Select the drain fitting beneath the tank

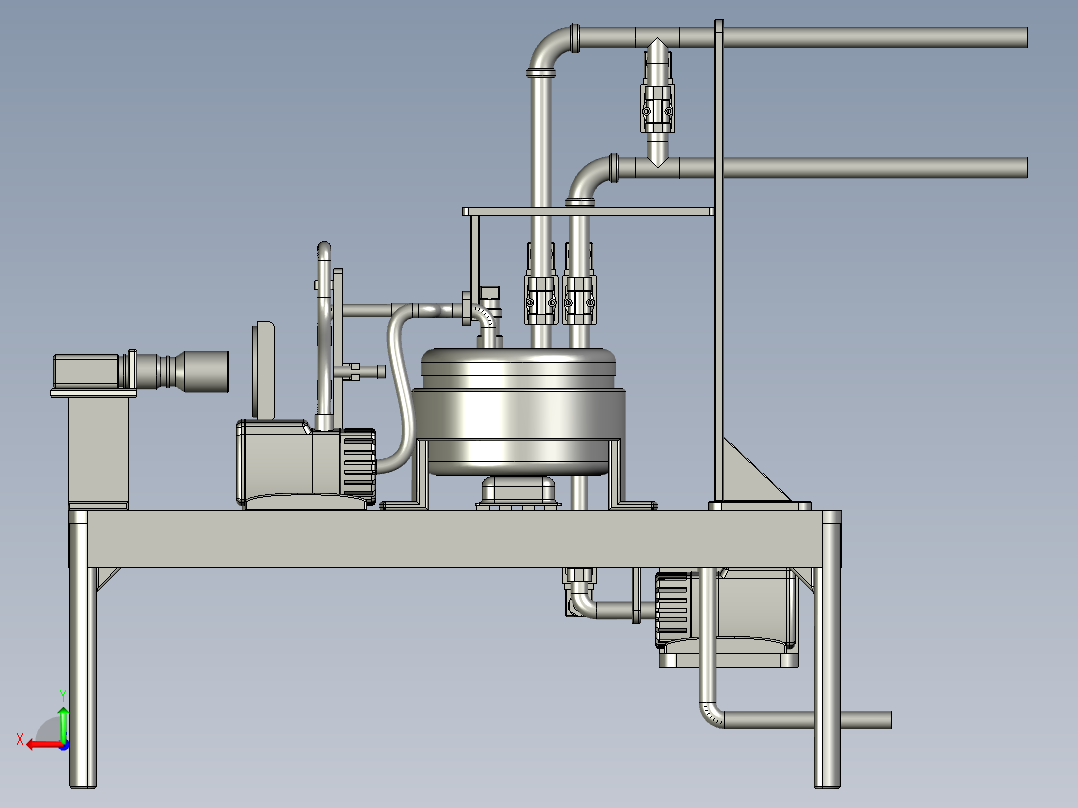[x=518, y=492]
